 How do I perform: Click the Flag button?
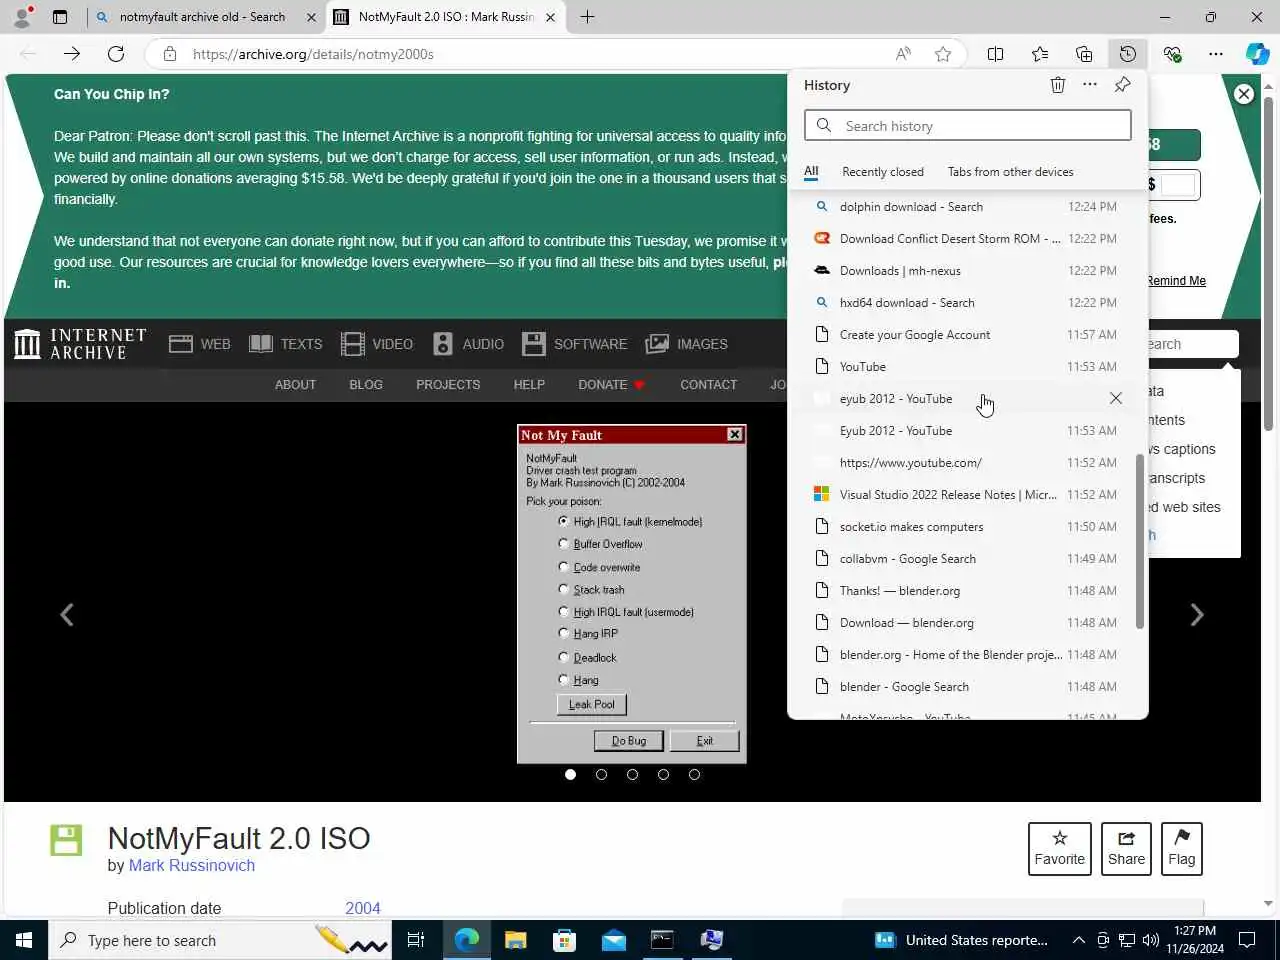pos(1181,848)
